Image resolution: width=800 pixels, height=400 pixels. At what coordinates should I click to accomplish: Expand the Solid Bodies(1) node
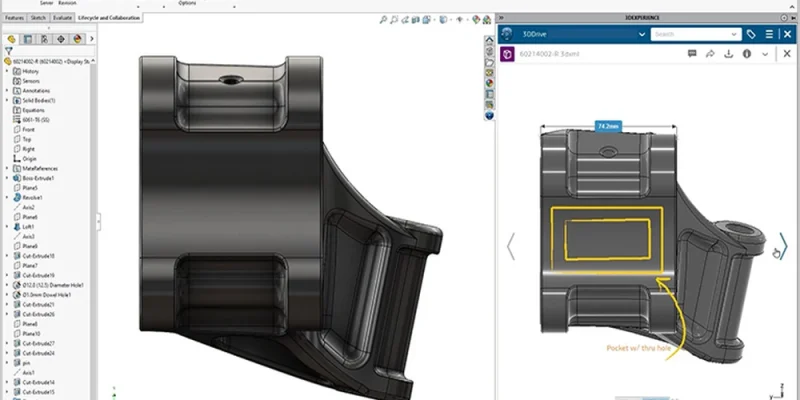click(x=7, y=101)
